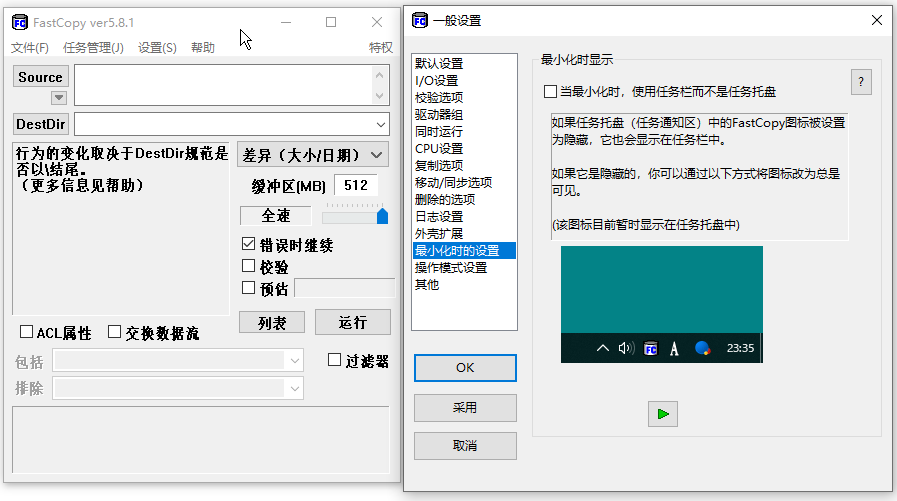Enable the 校验 verify checkbox
Viewport: 897px width, 501px height.
coord(248,266)
